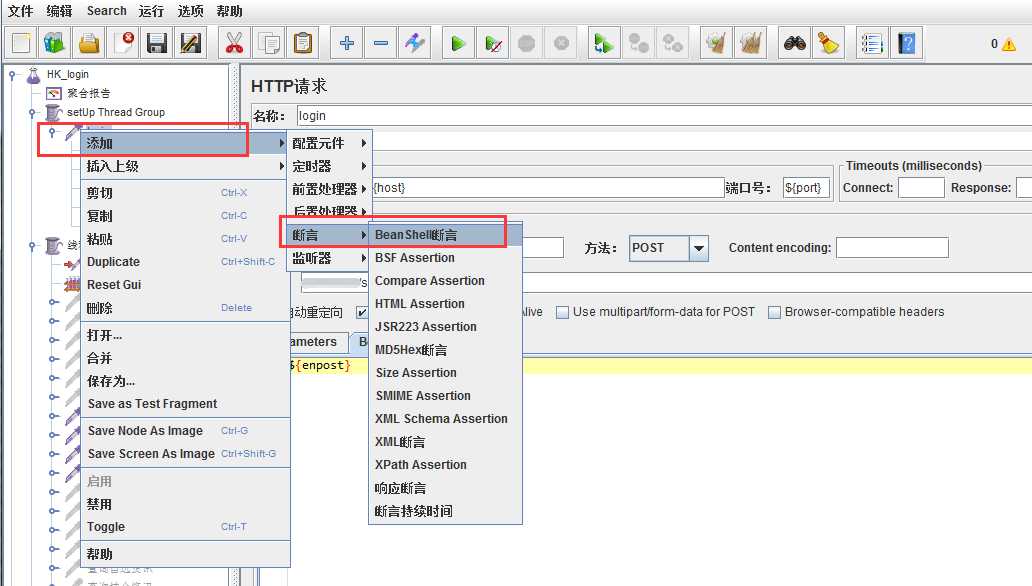Select Duplicate in the context menu
Screen dimensions: 1032x586
[x=186, y=261]
